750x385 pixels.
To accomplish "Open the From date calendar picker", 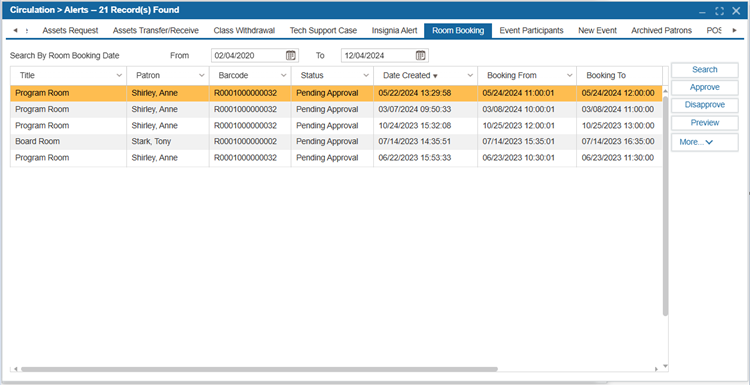I will pos(290,55).
